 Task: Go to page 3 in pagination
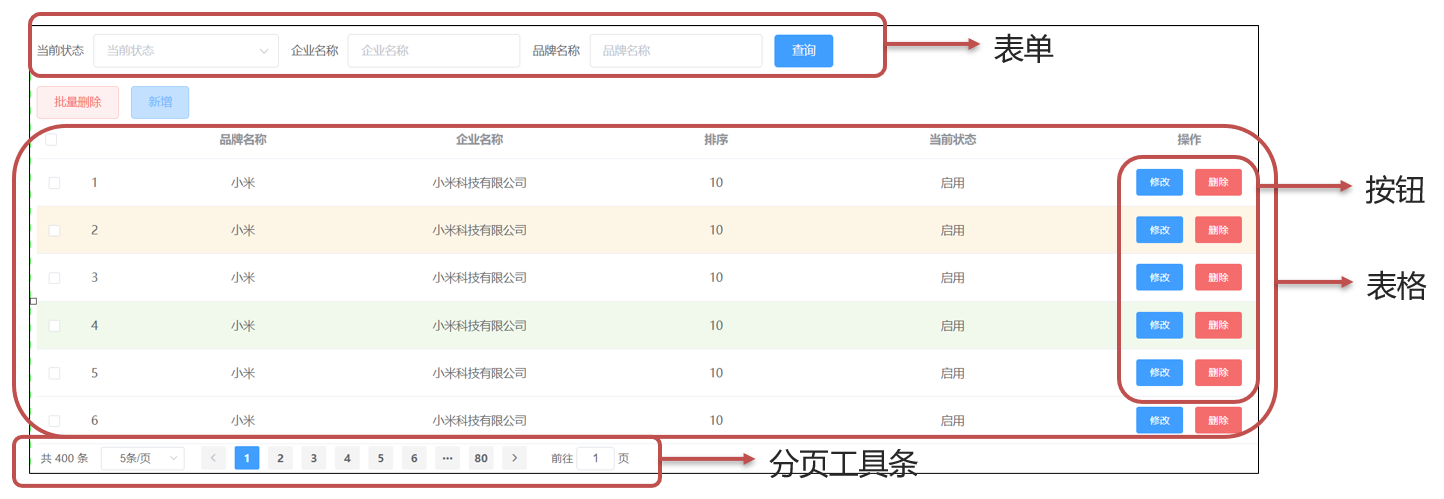[314, 458]
